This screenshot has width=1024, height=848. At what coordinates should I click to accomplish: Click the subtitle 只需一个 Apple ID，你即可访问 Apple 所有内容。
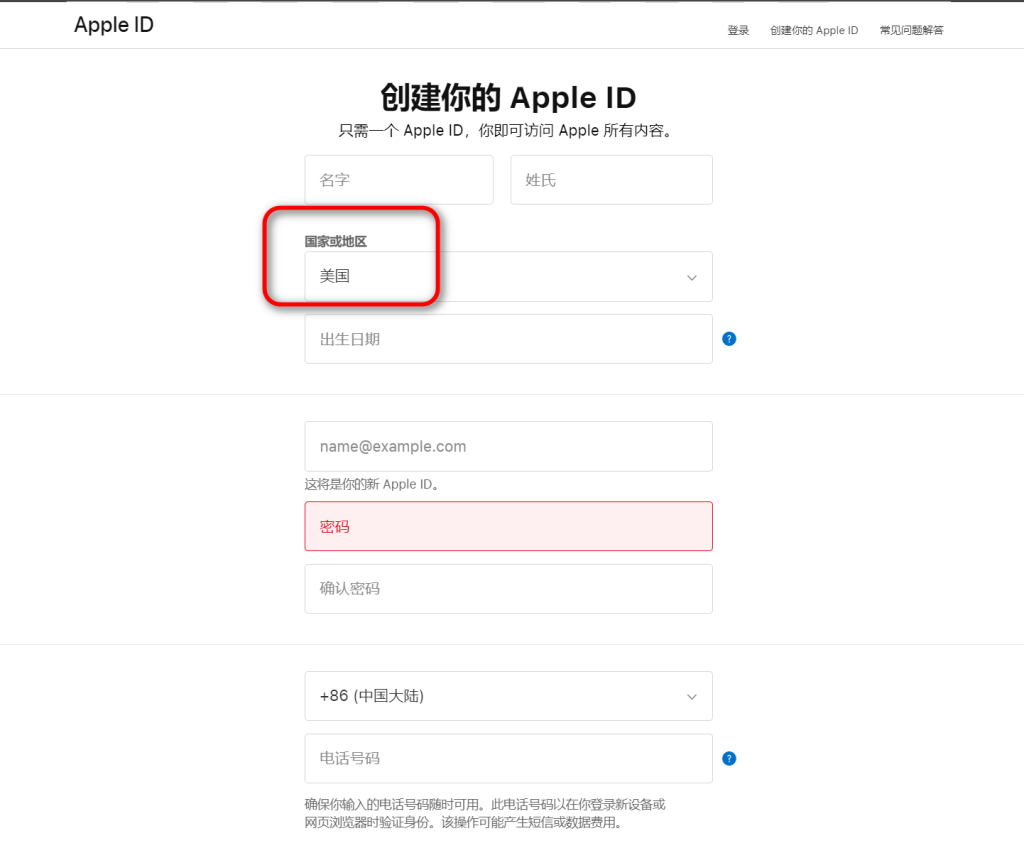coord(505,131)
